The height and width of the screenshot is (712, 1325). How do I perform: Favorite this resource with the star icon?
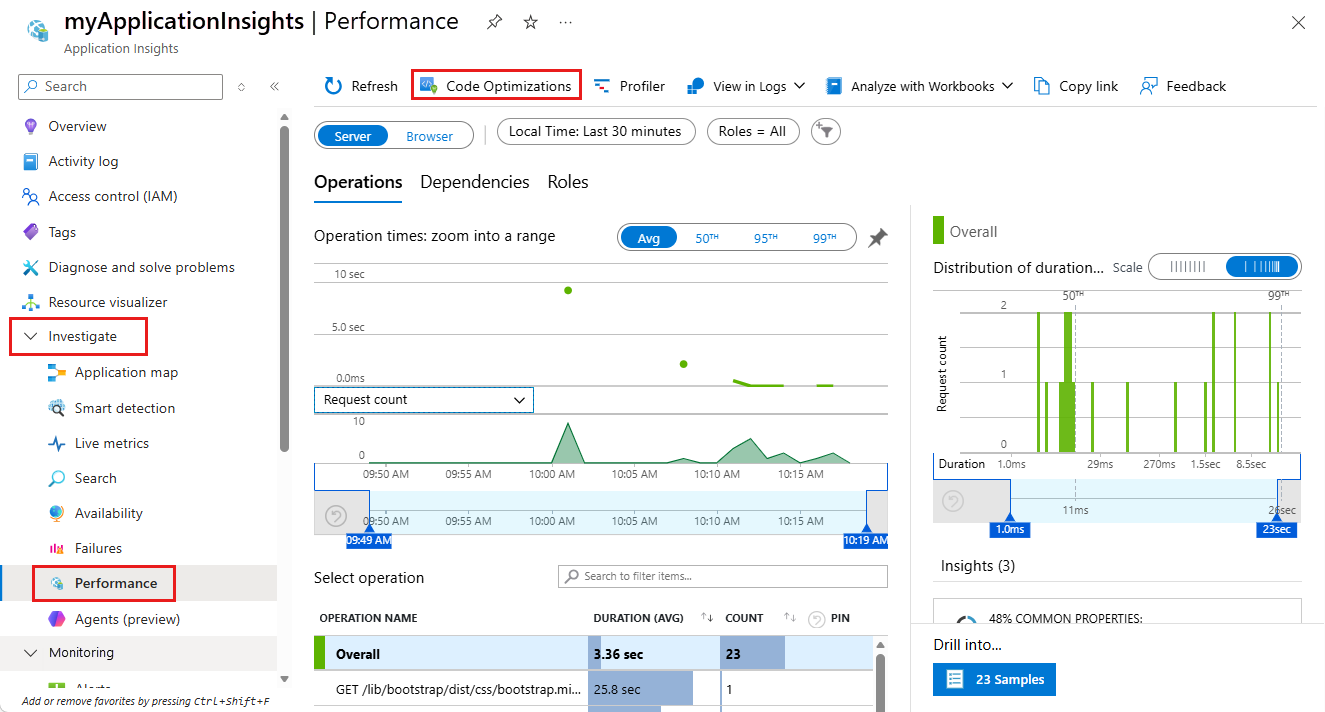[x=531, y=22]
